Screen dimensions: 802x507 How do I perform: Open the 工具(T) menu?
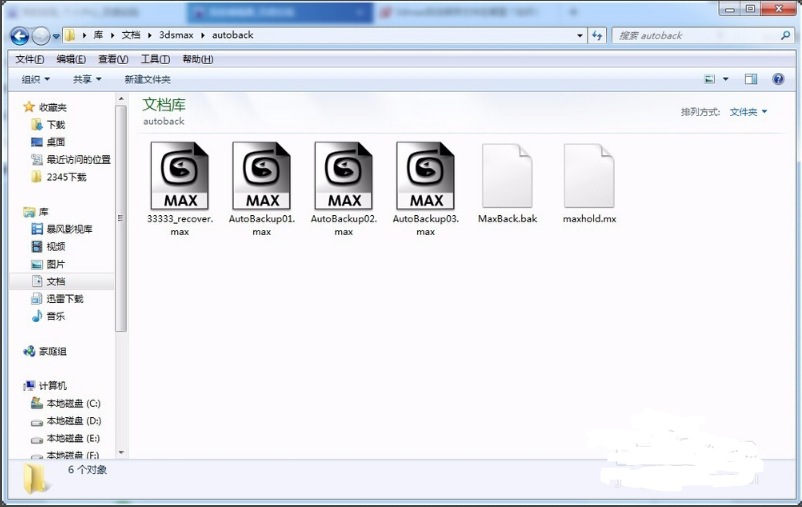155,59
